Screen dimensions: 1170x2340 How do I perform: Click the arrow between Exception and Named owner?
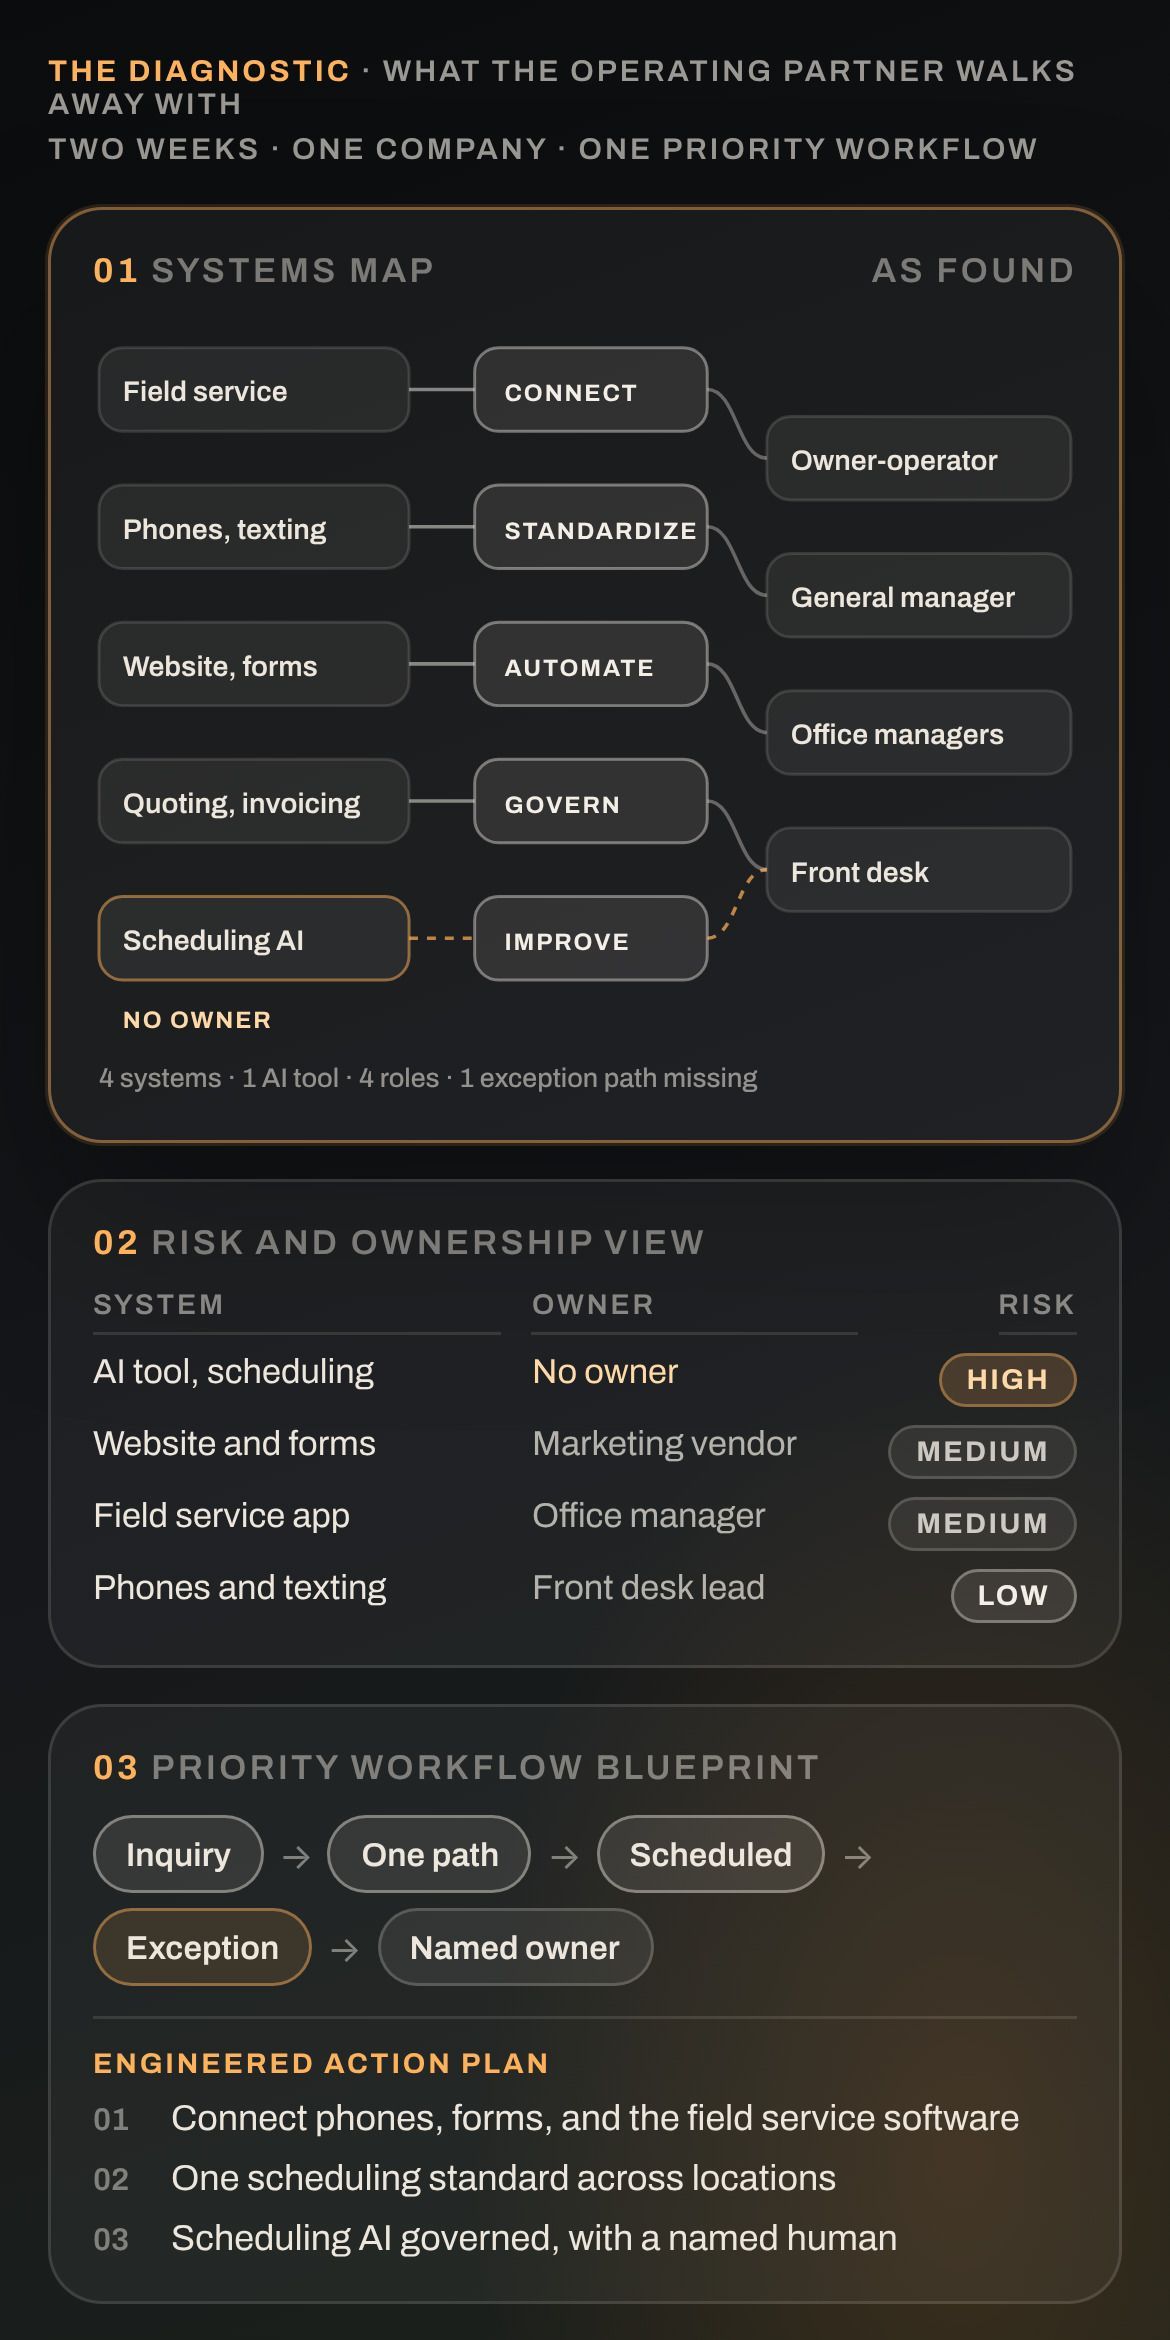click(x=344, y=1950)
